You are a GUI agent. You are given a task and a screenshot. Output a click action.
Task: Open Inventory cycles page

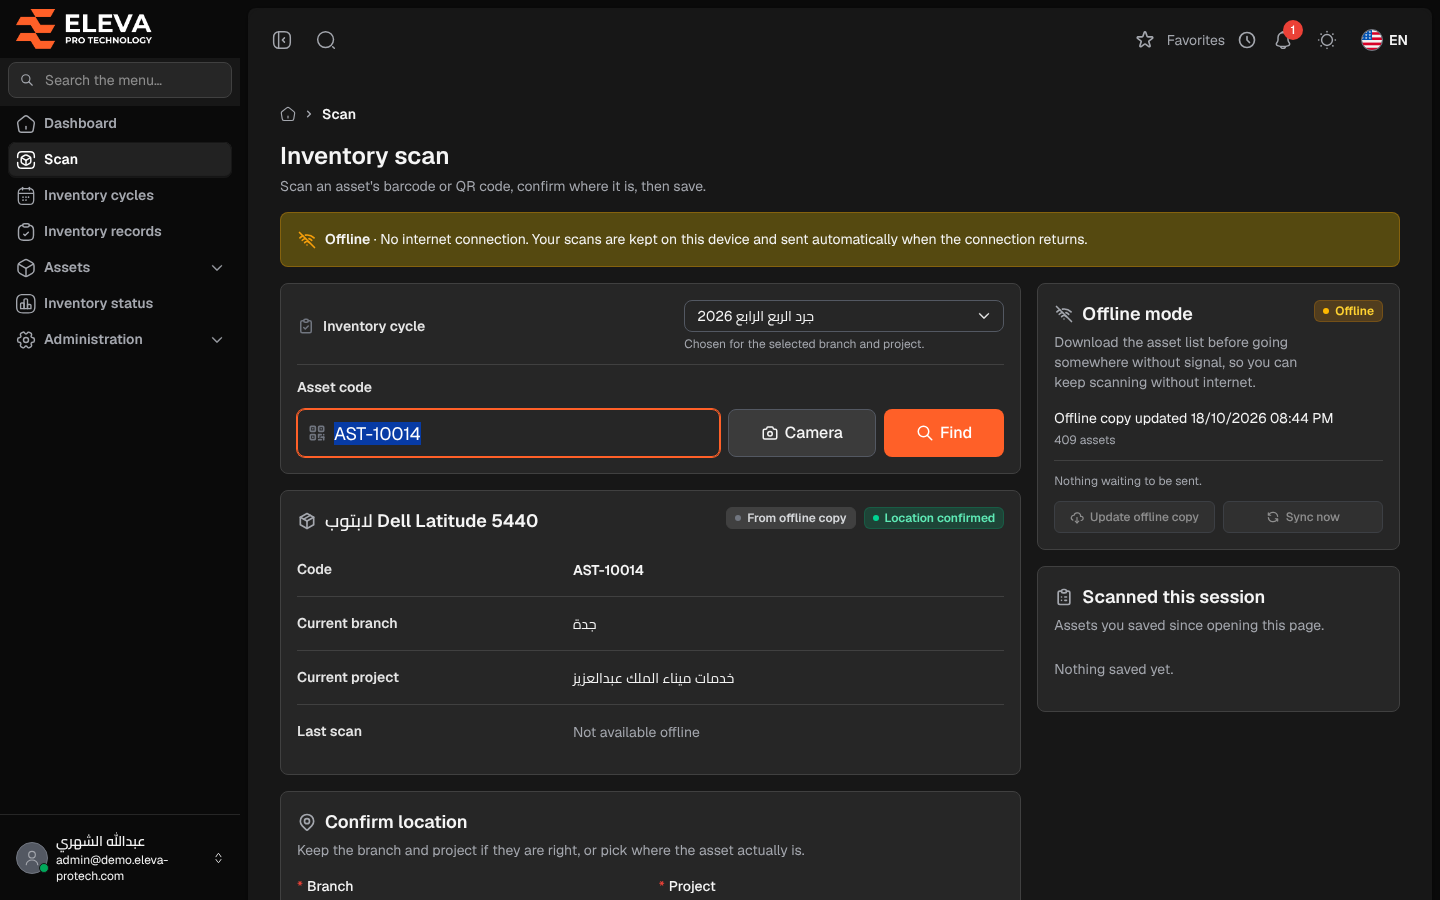click(120, 195)
